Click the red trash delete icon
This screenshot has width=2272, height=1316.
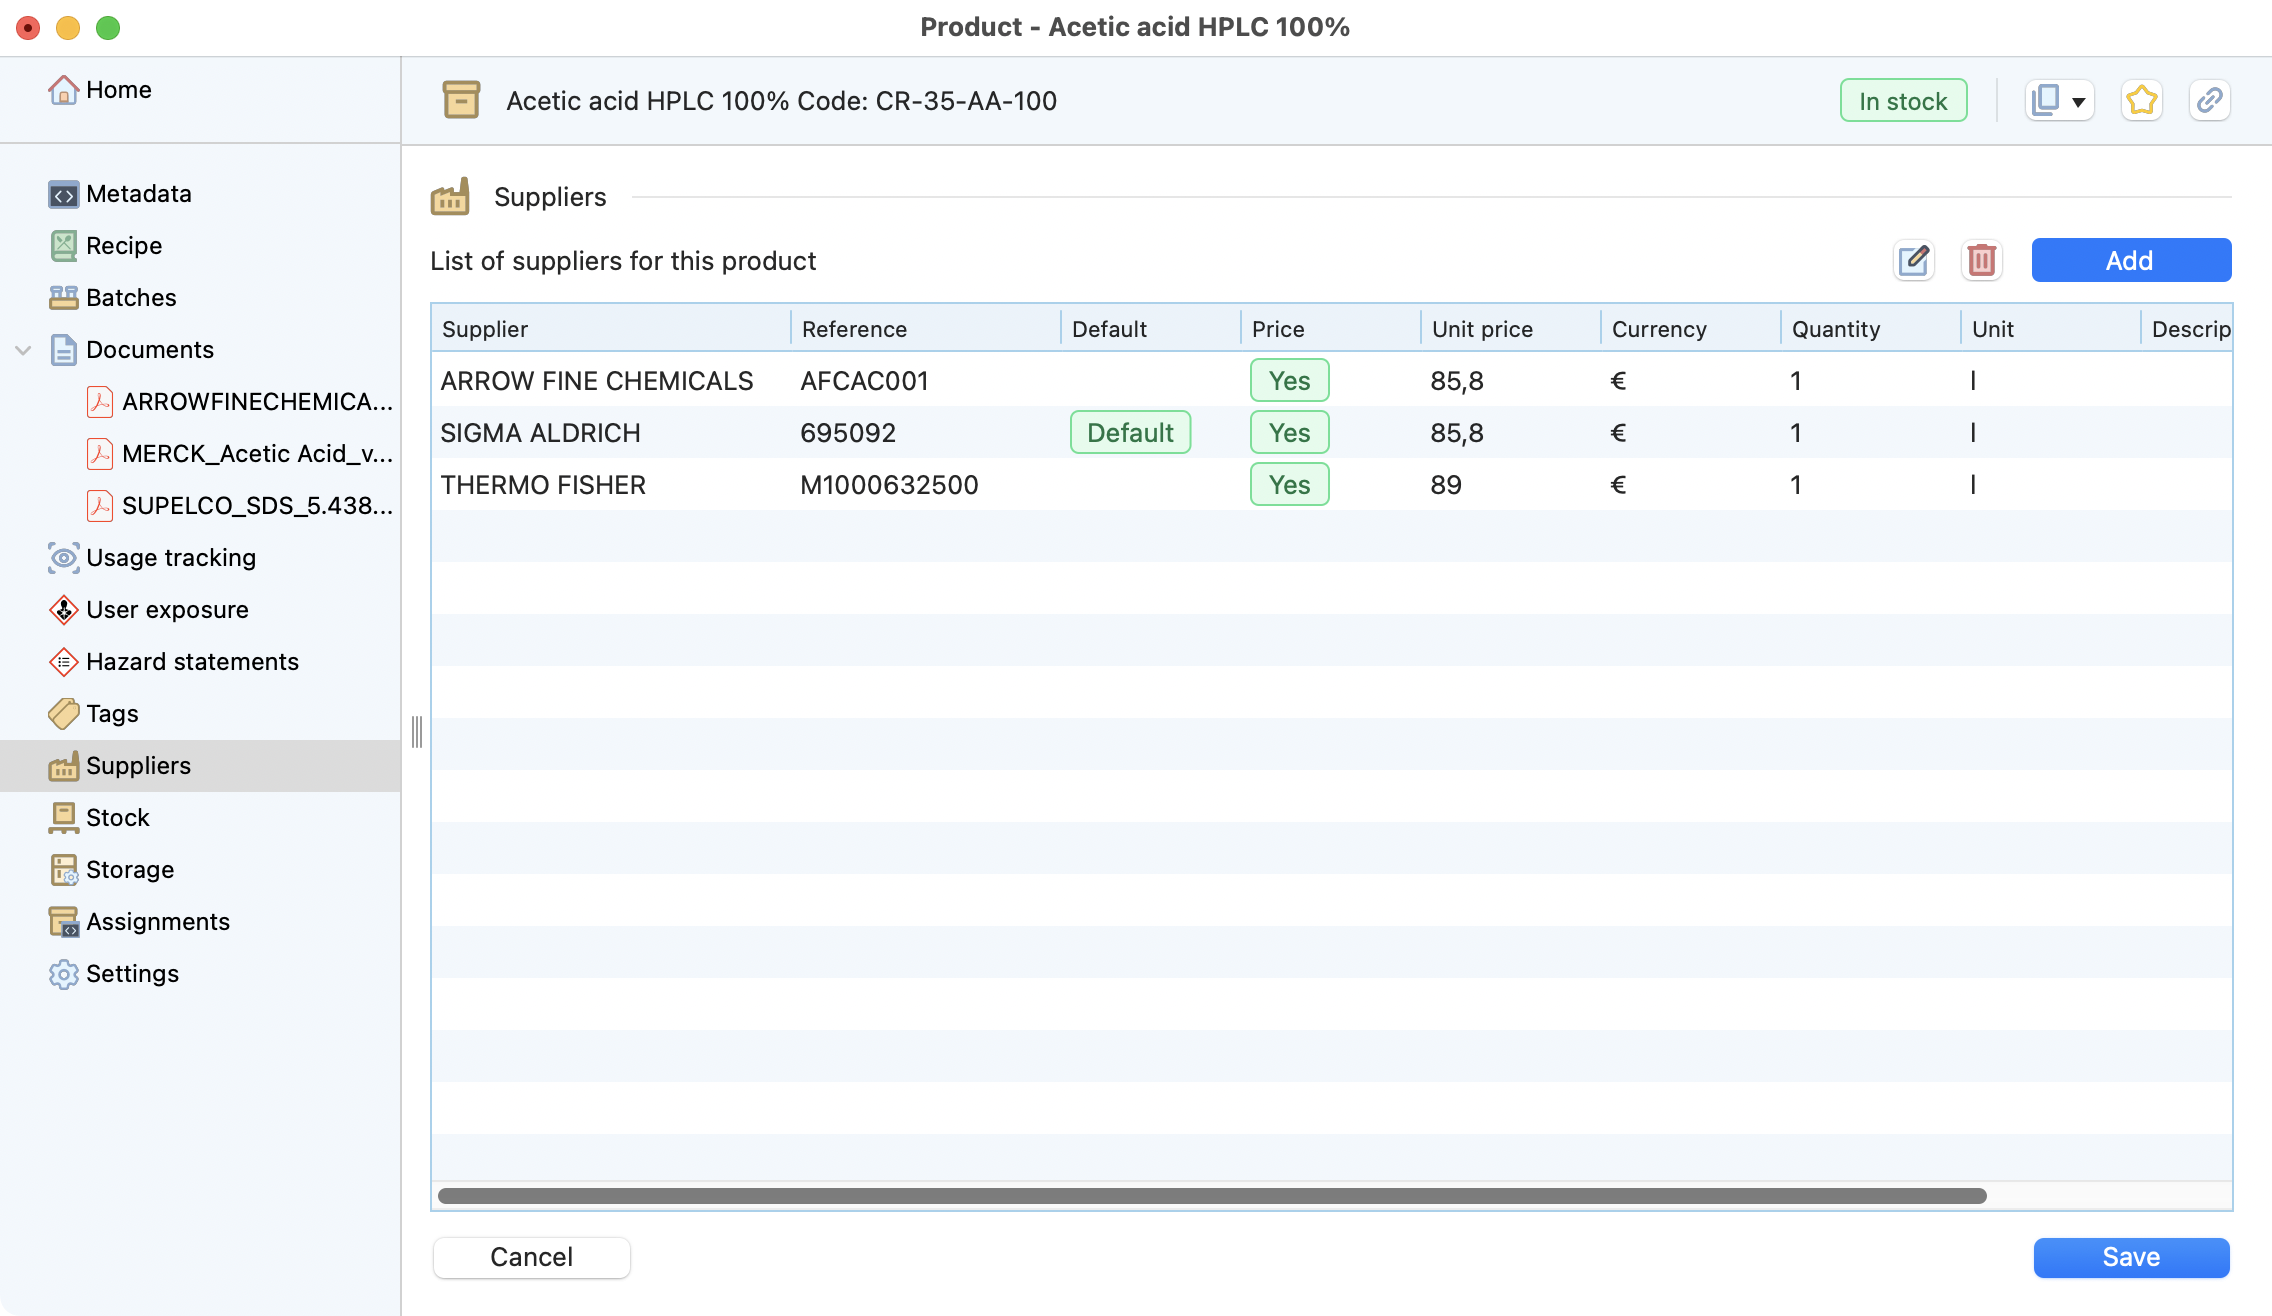coord(1981,260)
